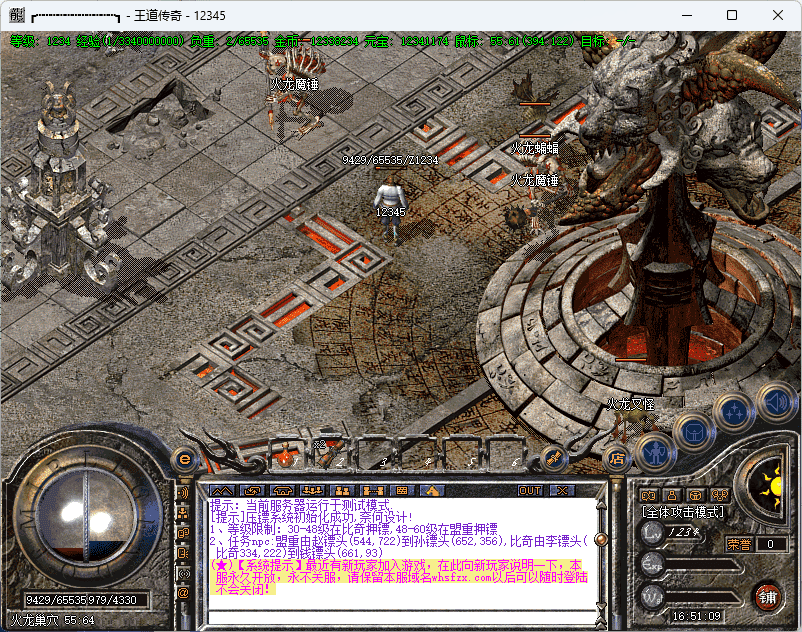
Task: Click the Exp orb
Action: coord(652,565)
